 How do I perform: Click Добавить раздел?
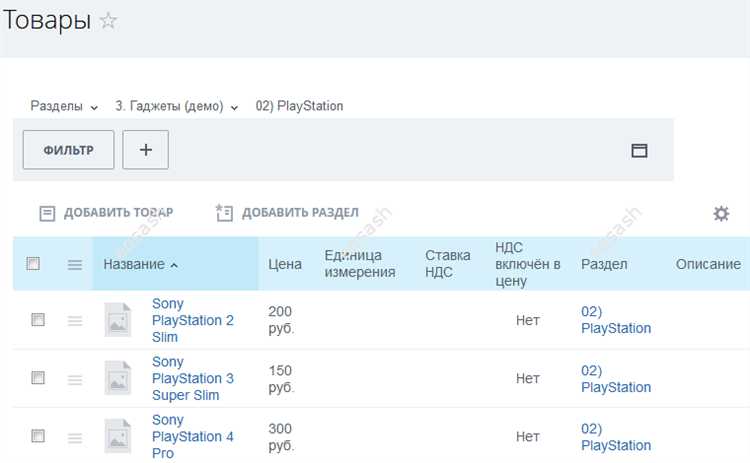[300, 212]
